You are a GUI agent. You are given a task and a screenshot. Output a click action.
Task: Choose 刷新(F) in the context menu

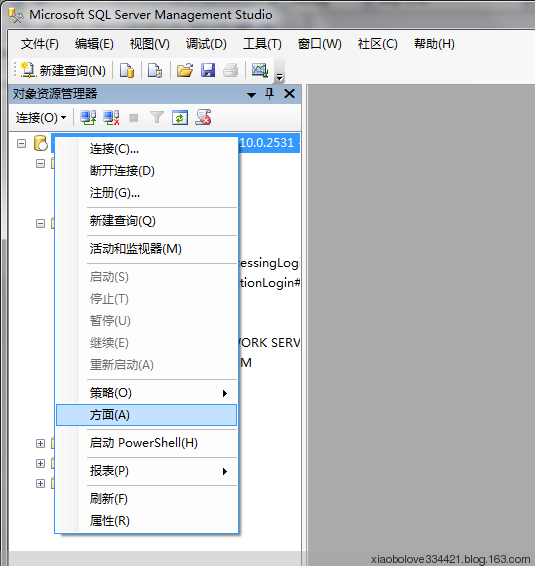(x=147, y=499)
